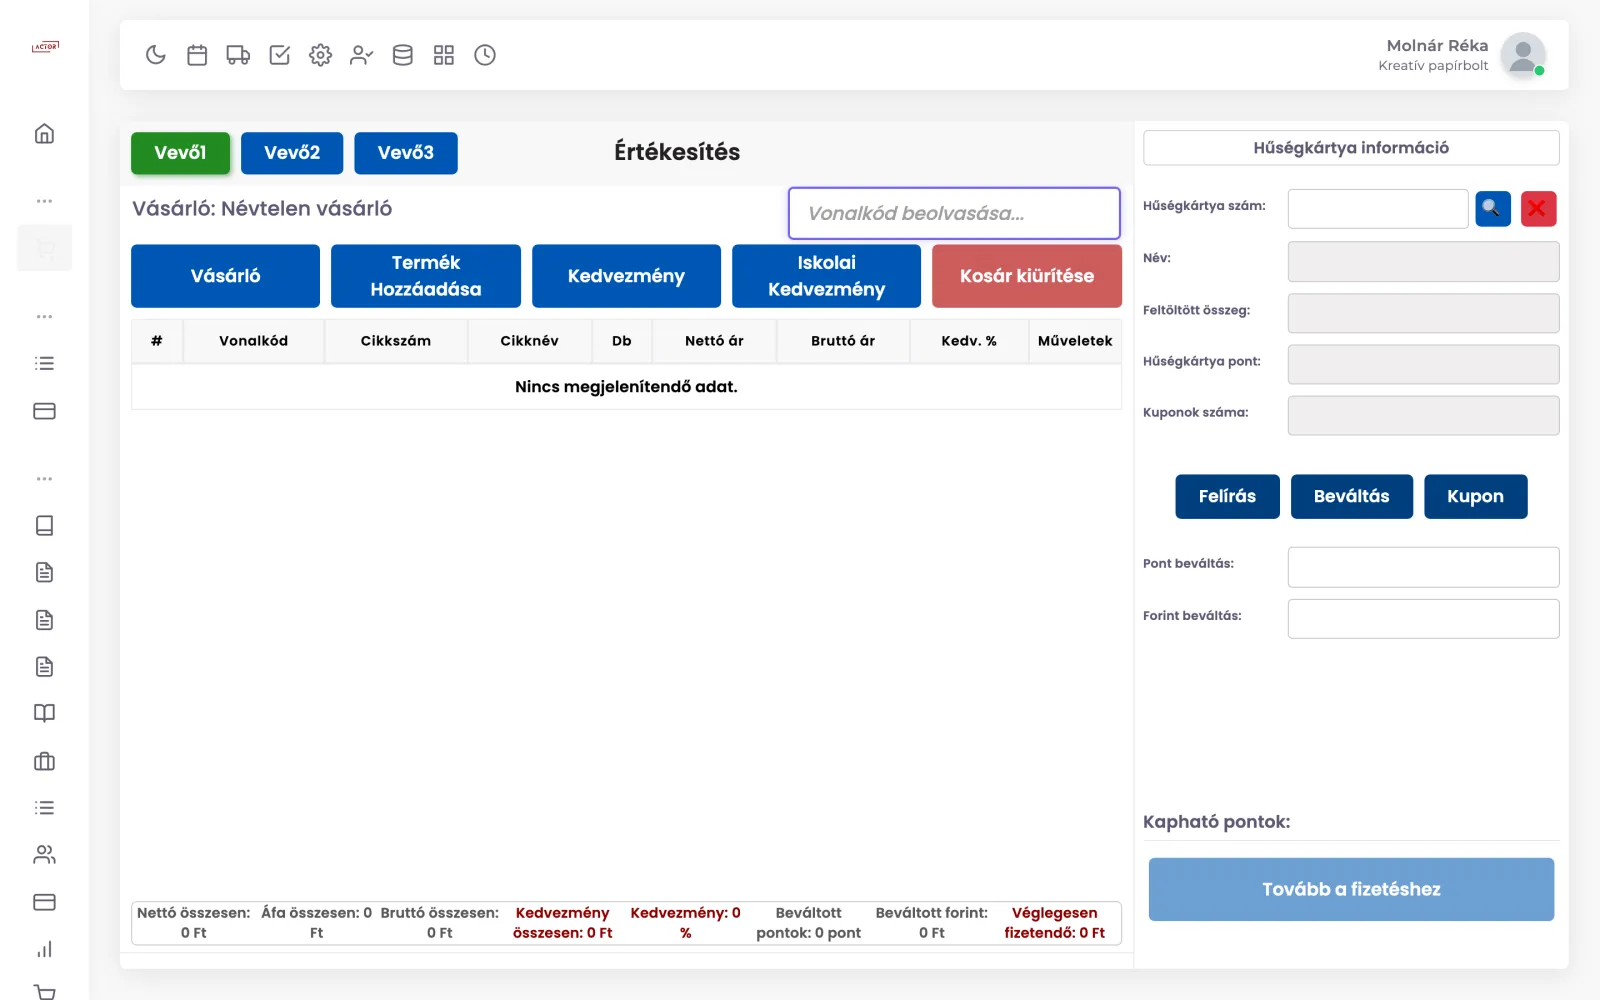Switch to Vevő3 tab
1600x1000 pixels.
point(406,153)
